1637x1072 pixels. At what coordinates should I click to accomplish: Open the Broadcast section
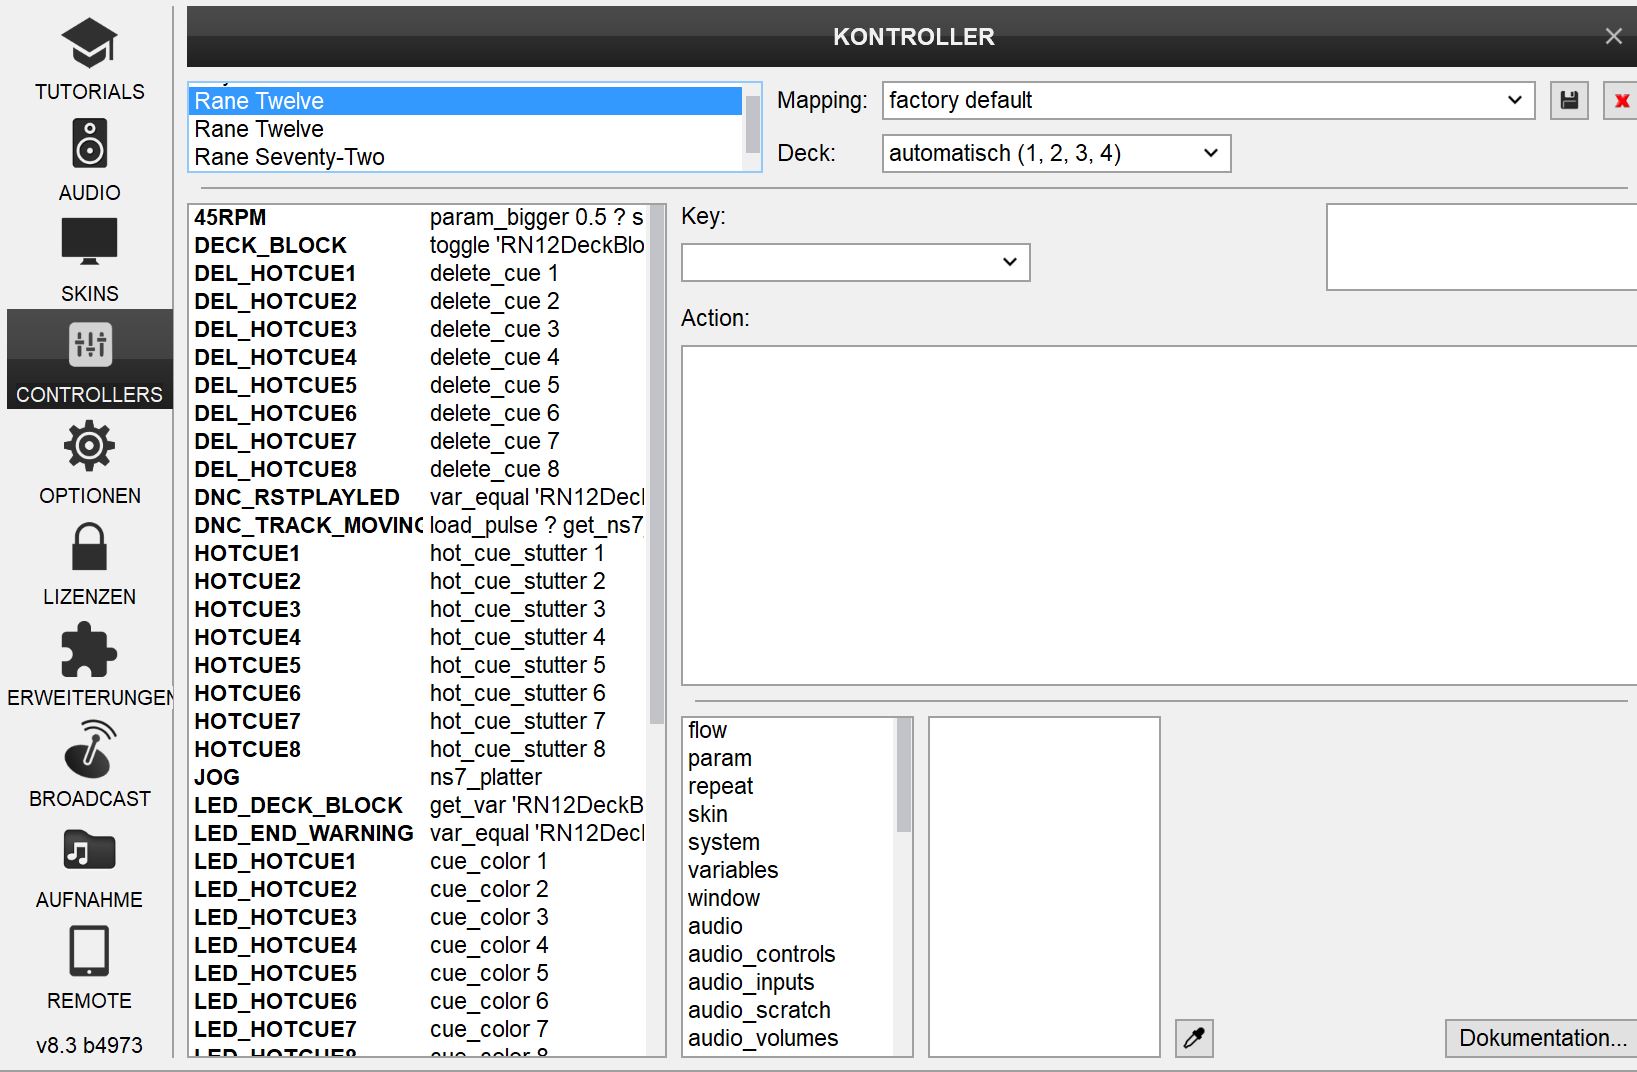(89, 765)
